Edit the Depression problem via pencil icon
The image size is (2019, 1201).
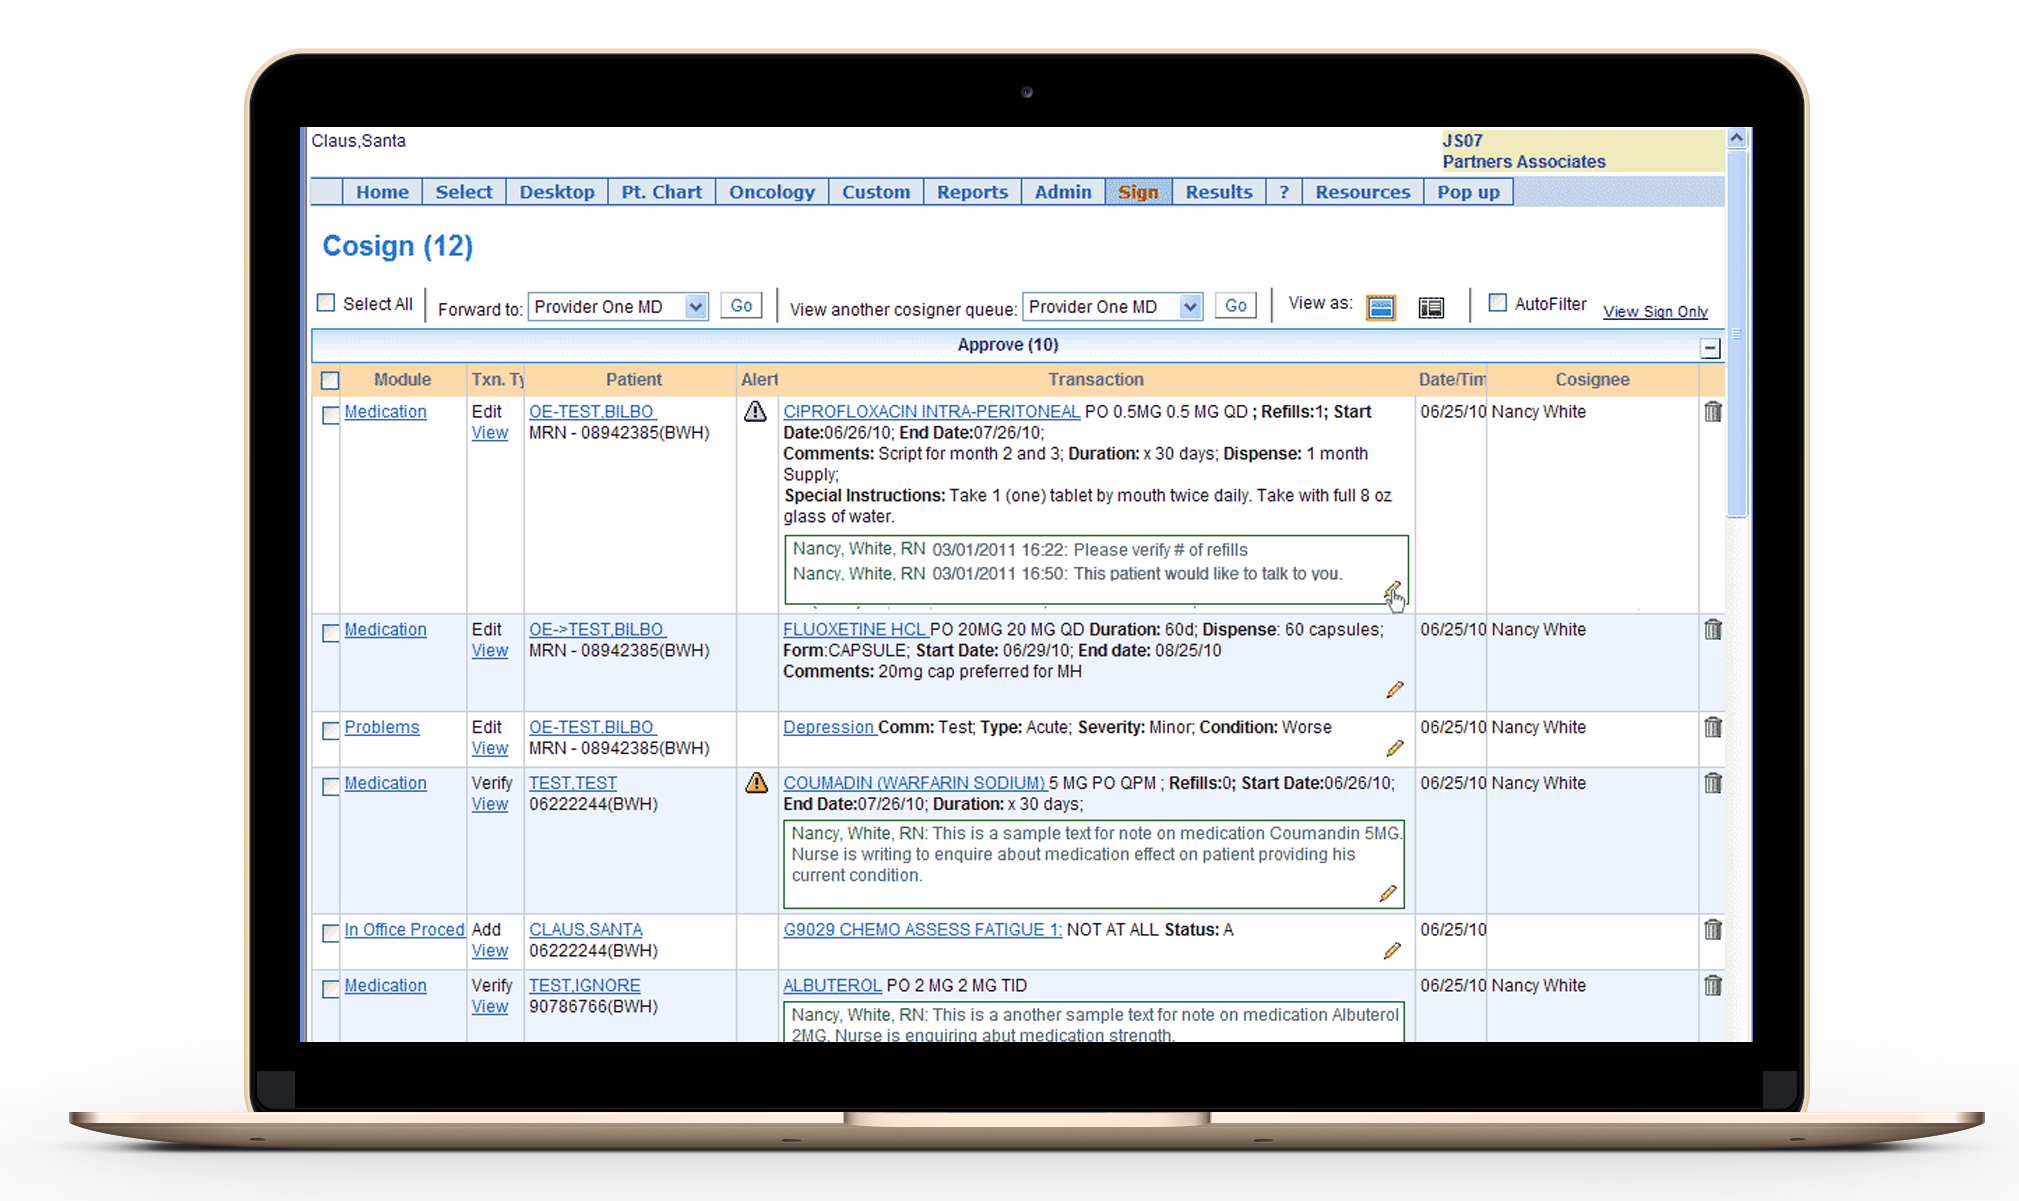coord(1394,748)
